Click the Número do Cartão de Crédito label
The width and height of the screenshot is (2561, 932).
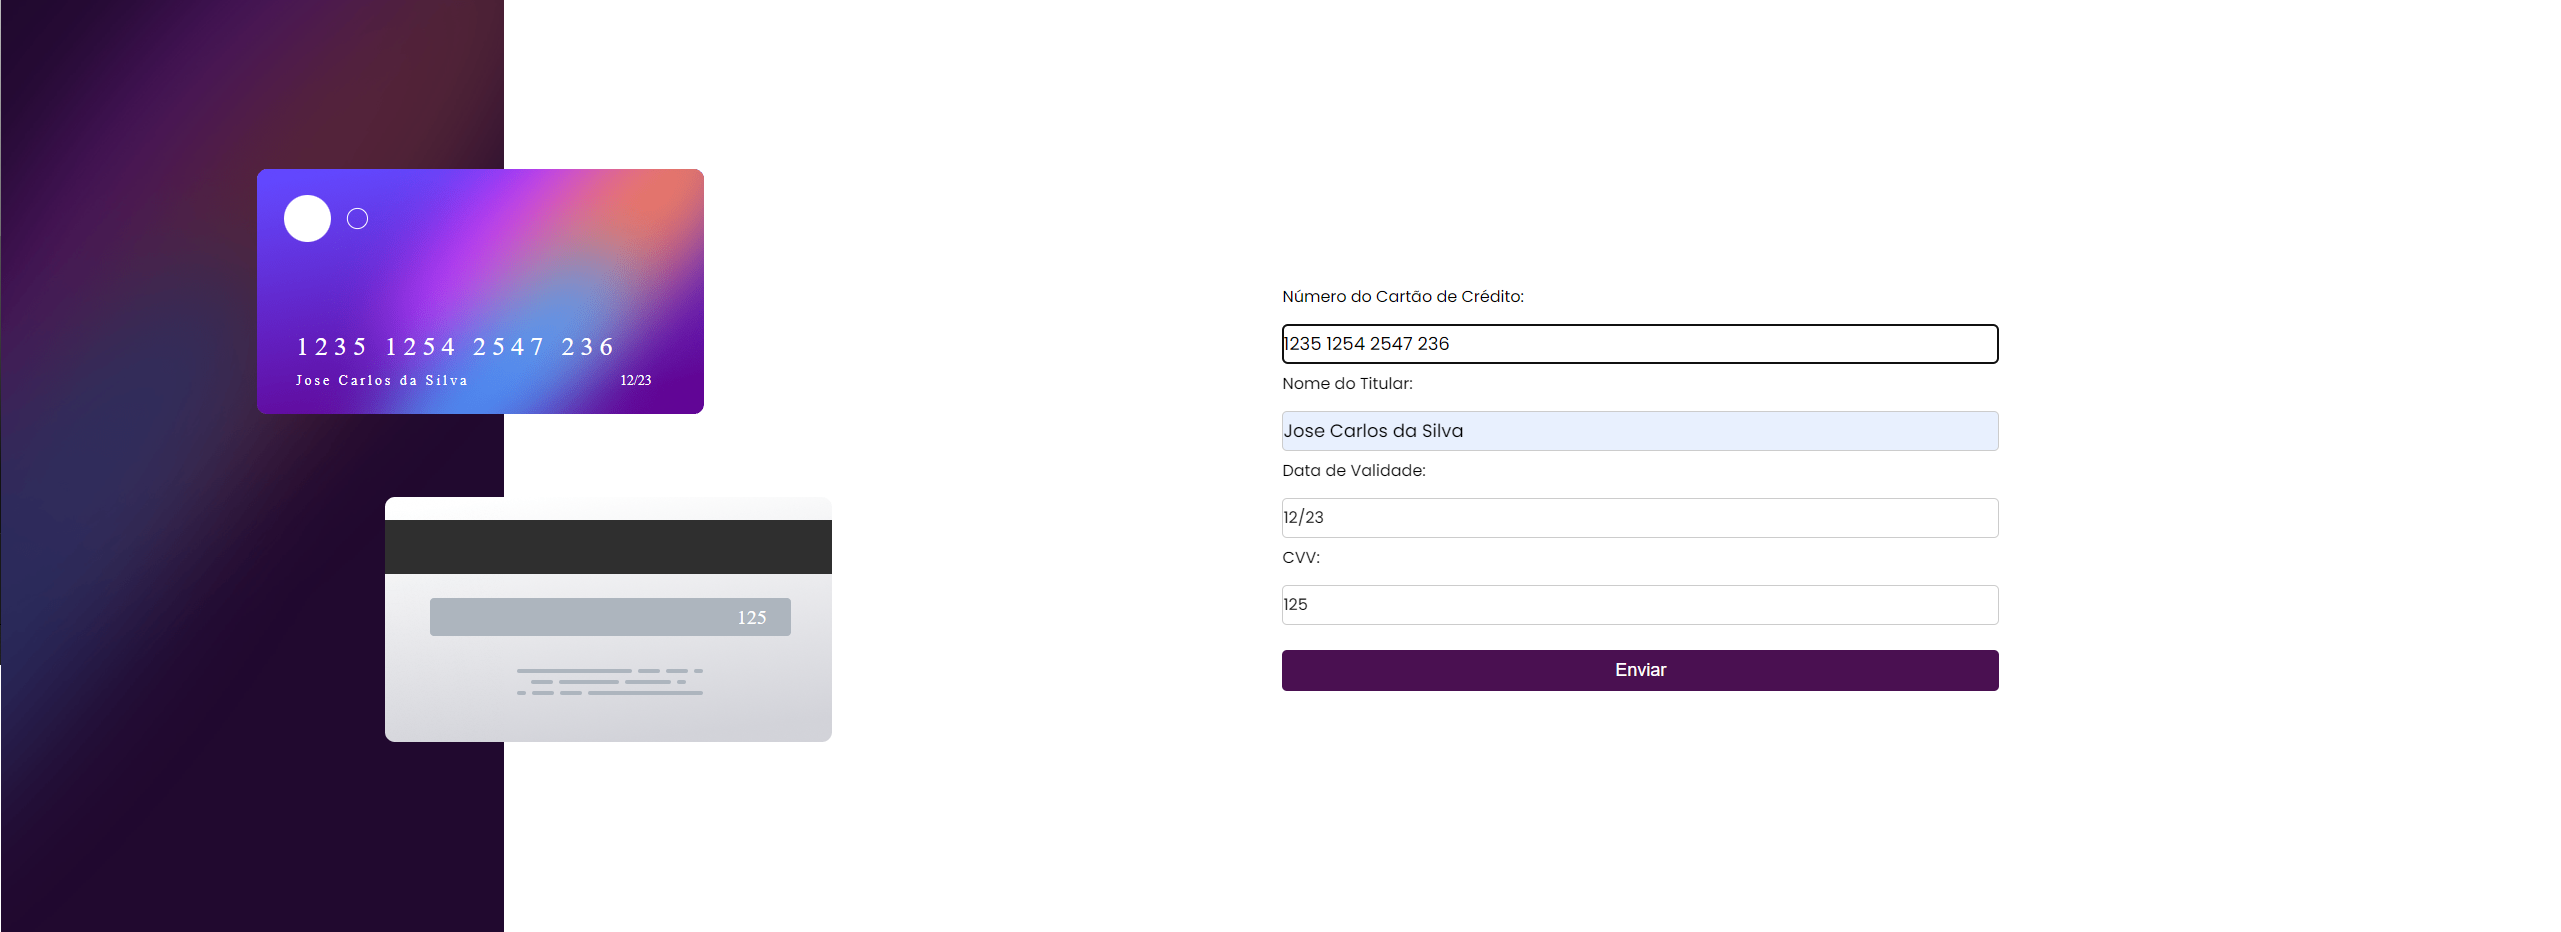[1403, 296]
